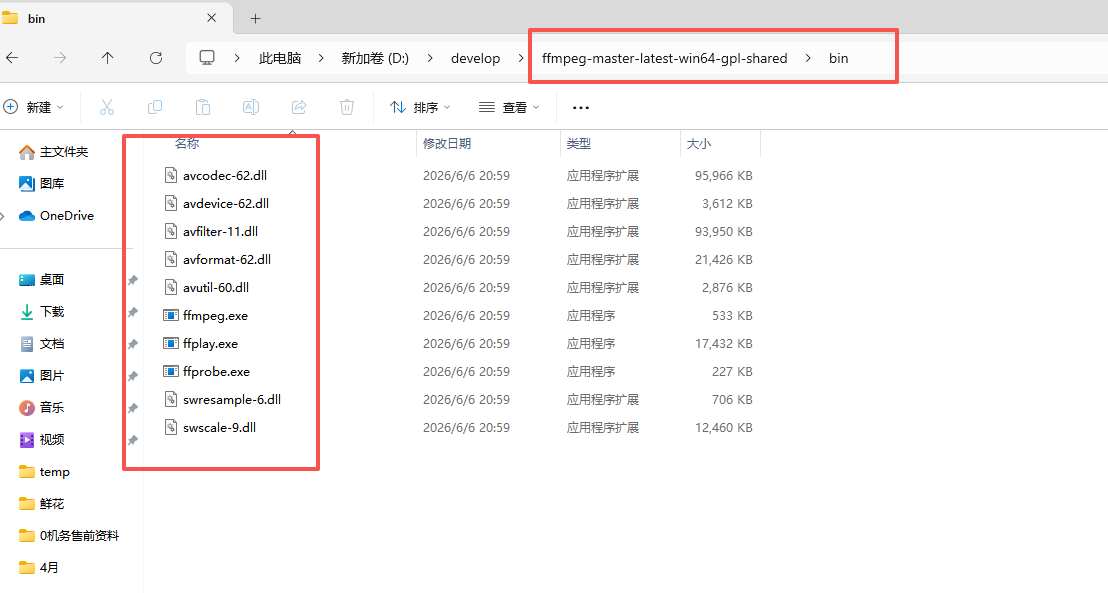1108x593 pixels.
Task: Click the Forward navigation arrow
Action: 60,58
